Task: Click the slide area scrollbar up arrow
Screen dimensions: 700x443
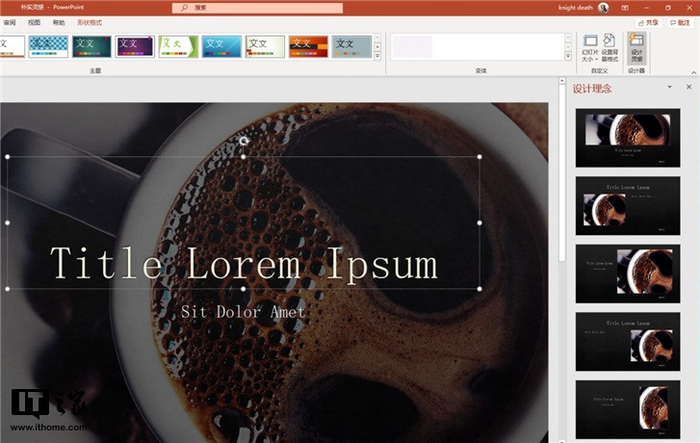Action: (562, 81)
